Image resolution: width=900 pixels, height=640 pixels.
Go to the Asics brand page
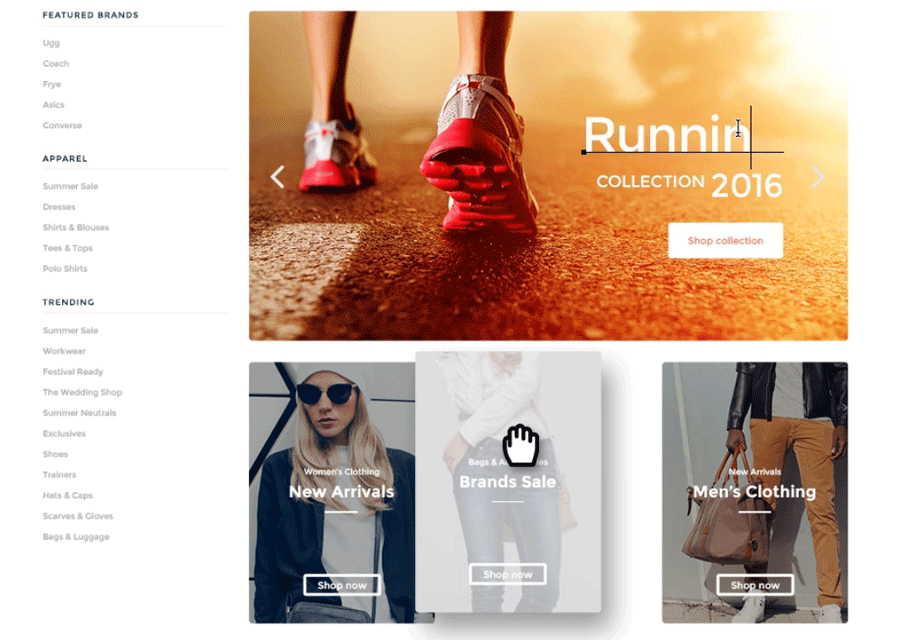coord(53,105)
